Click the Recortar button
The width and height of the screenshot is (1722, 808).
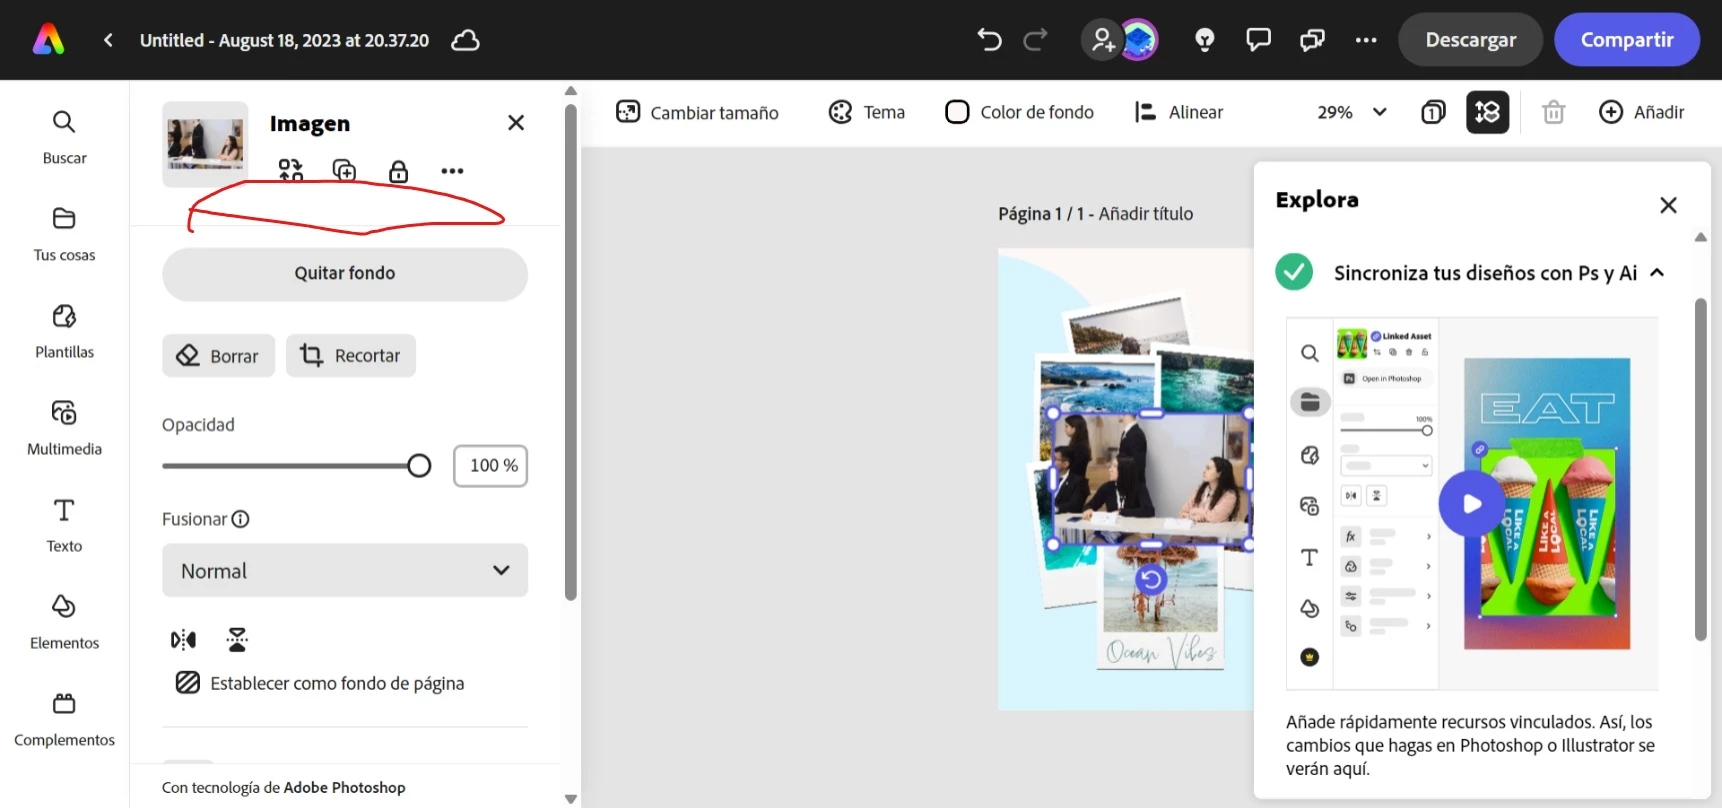[x=351, y=356]
